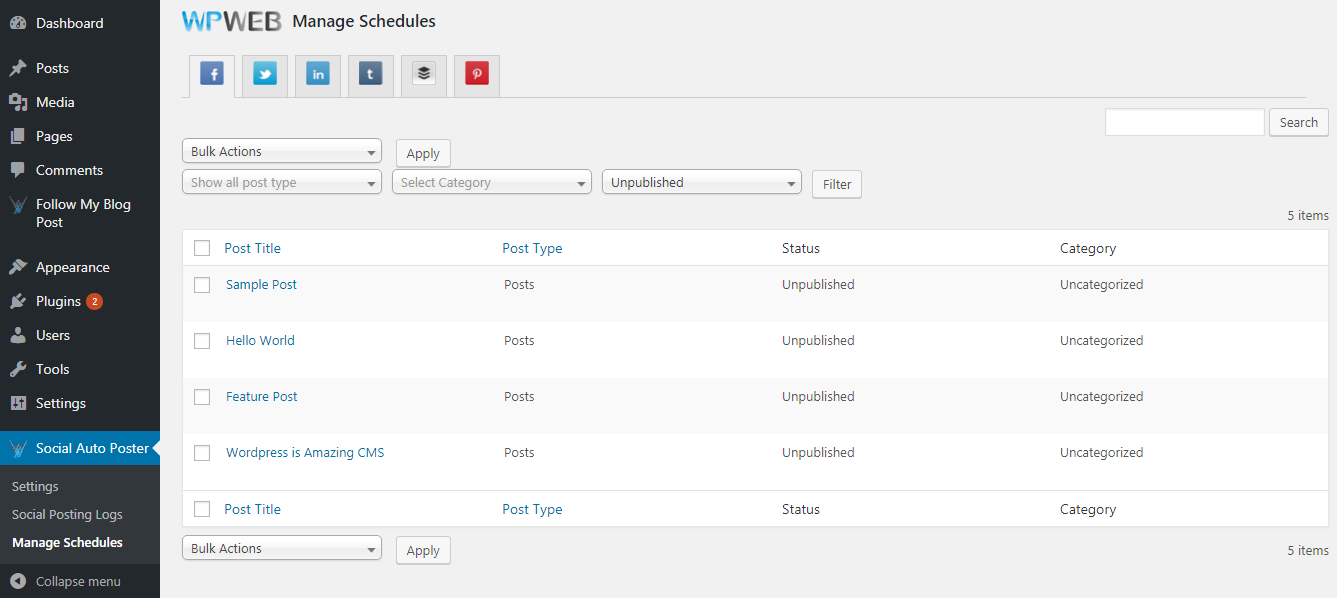Open the Unpublished status dropdown
The width and height of the screenshot is (1337, 598).
pos(701,183)
